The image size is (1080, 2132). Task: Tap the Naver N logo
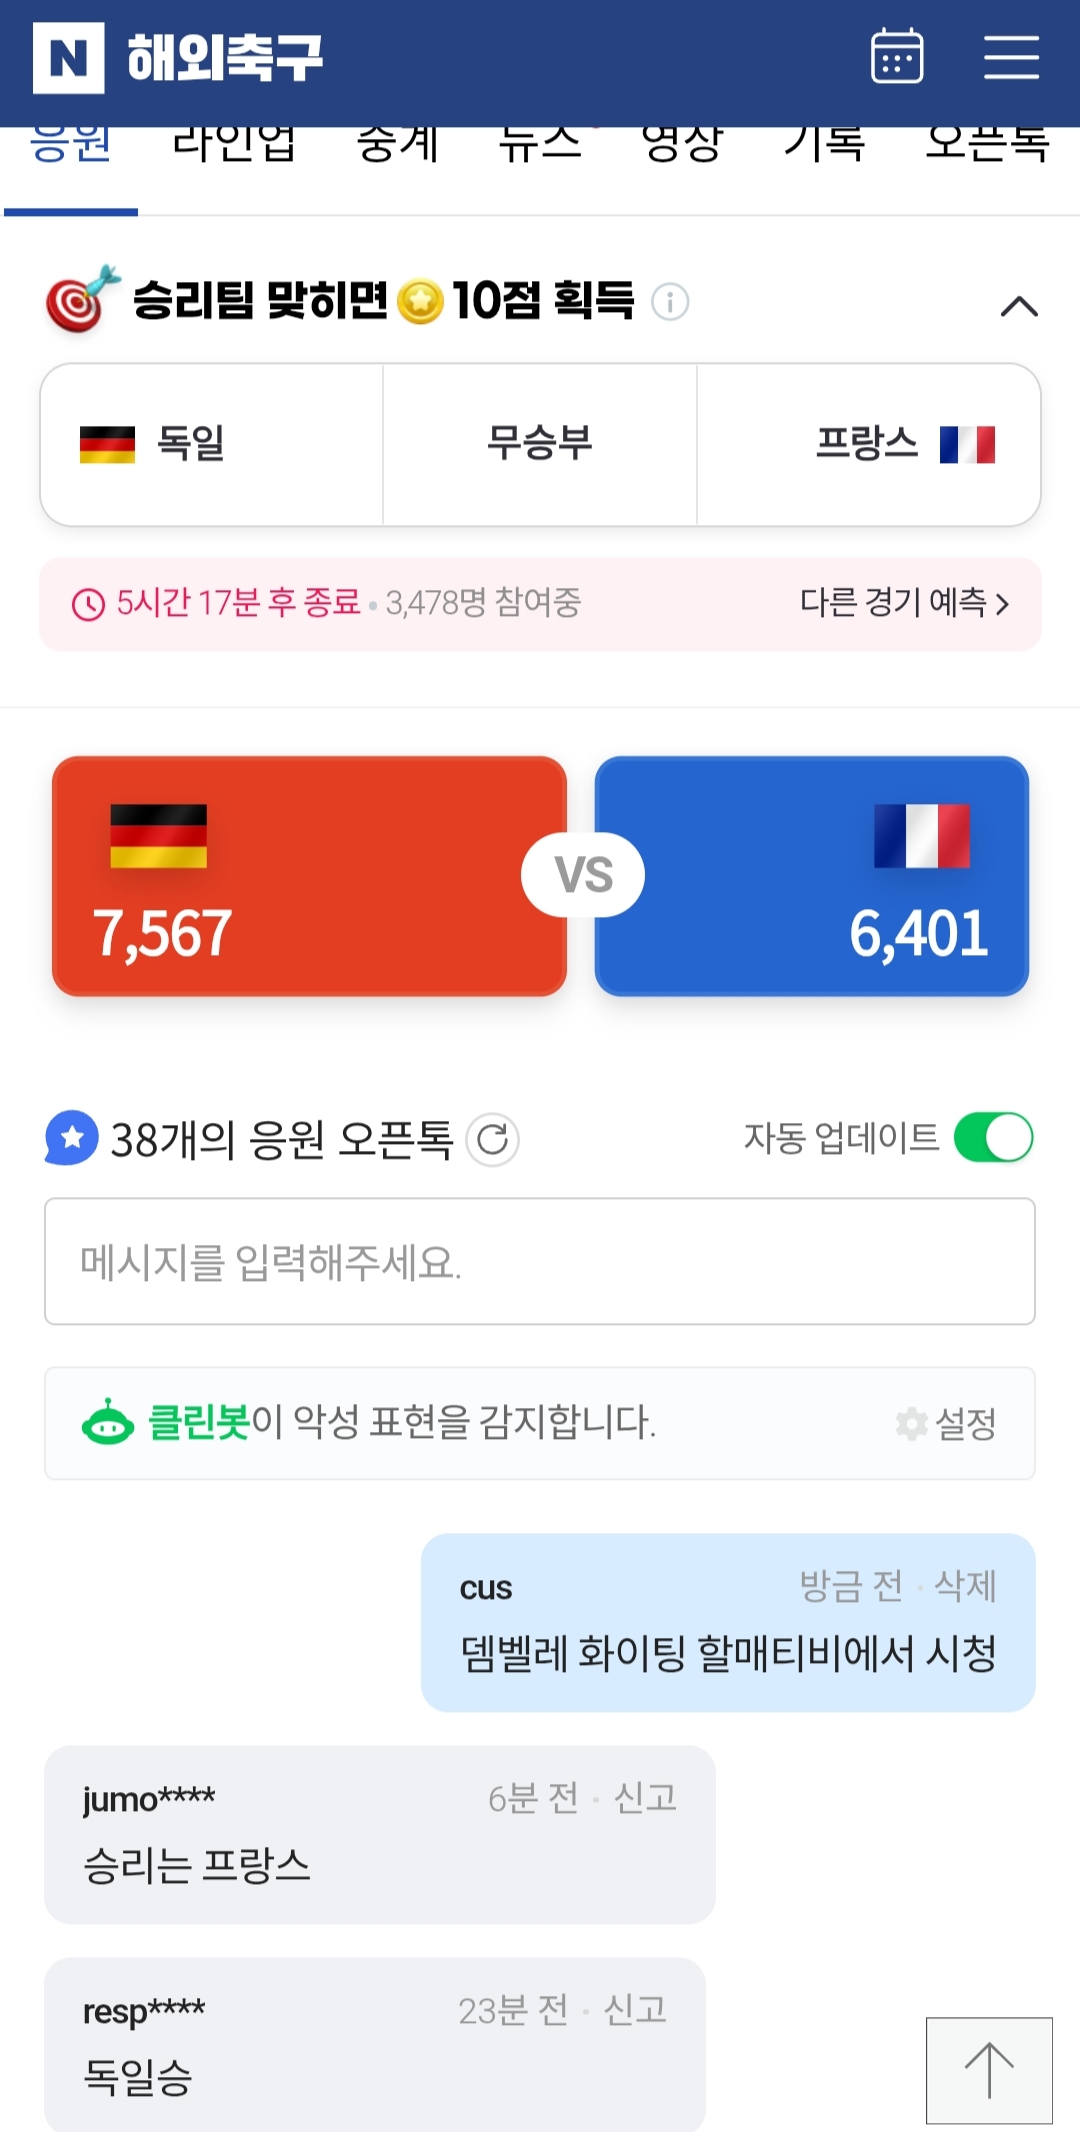pos(68,58)
